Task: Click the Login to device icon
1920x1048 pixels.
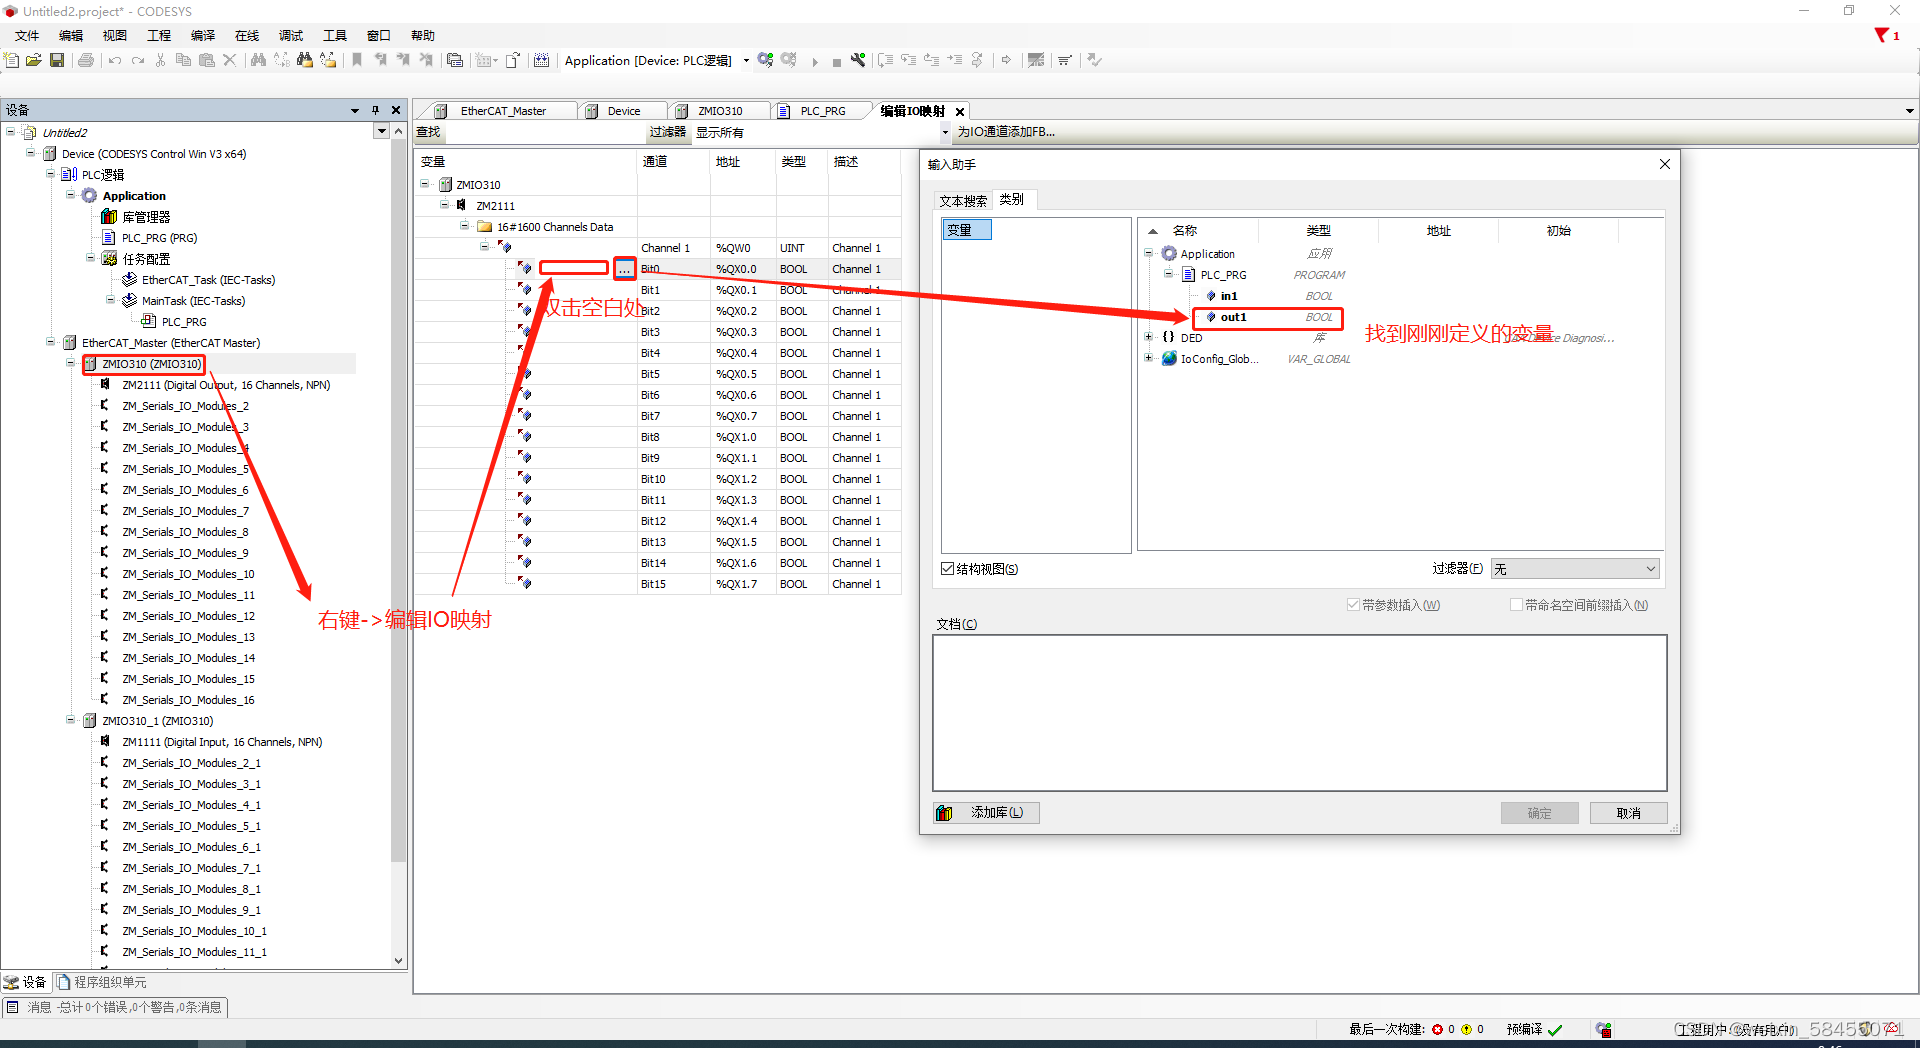Action: (x=765, y=60)
